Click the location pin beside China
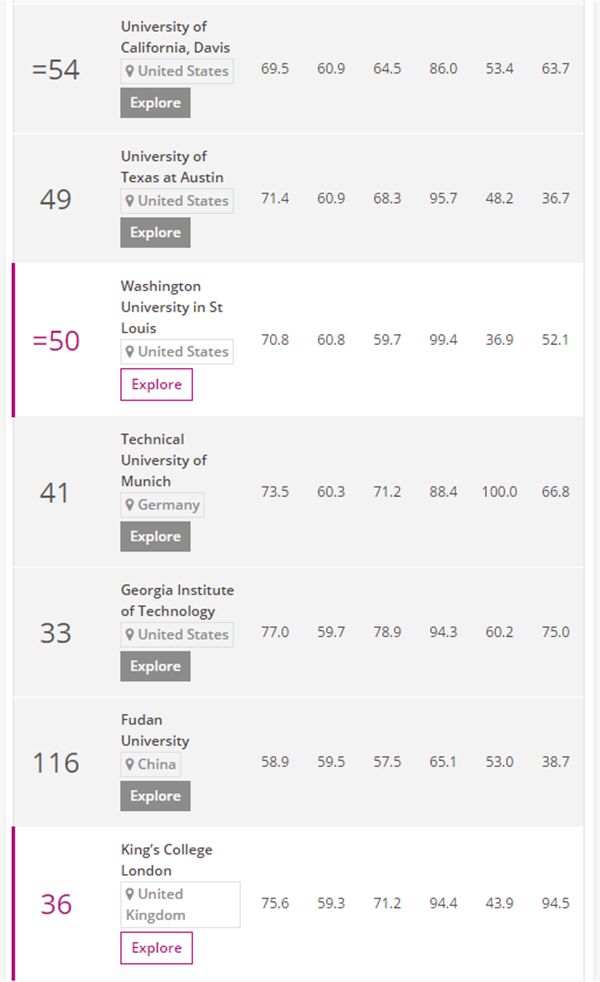 click(130, 765)
